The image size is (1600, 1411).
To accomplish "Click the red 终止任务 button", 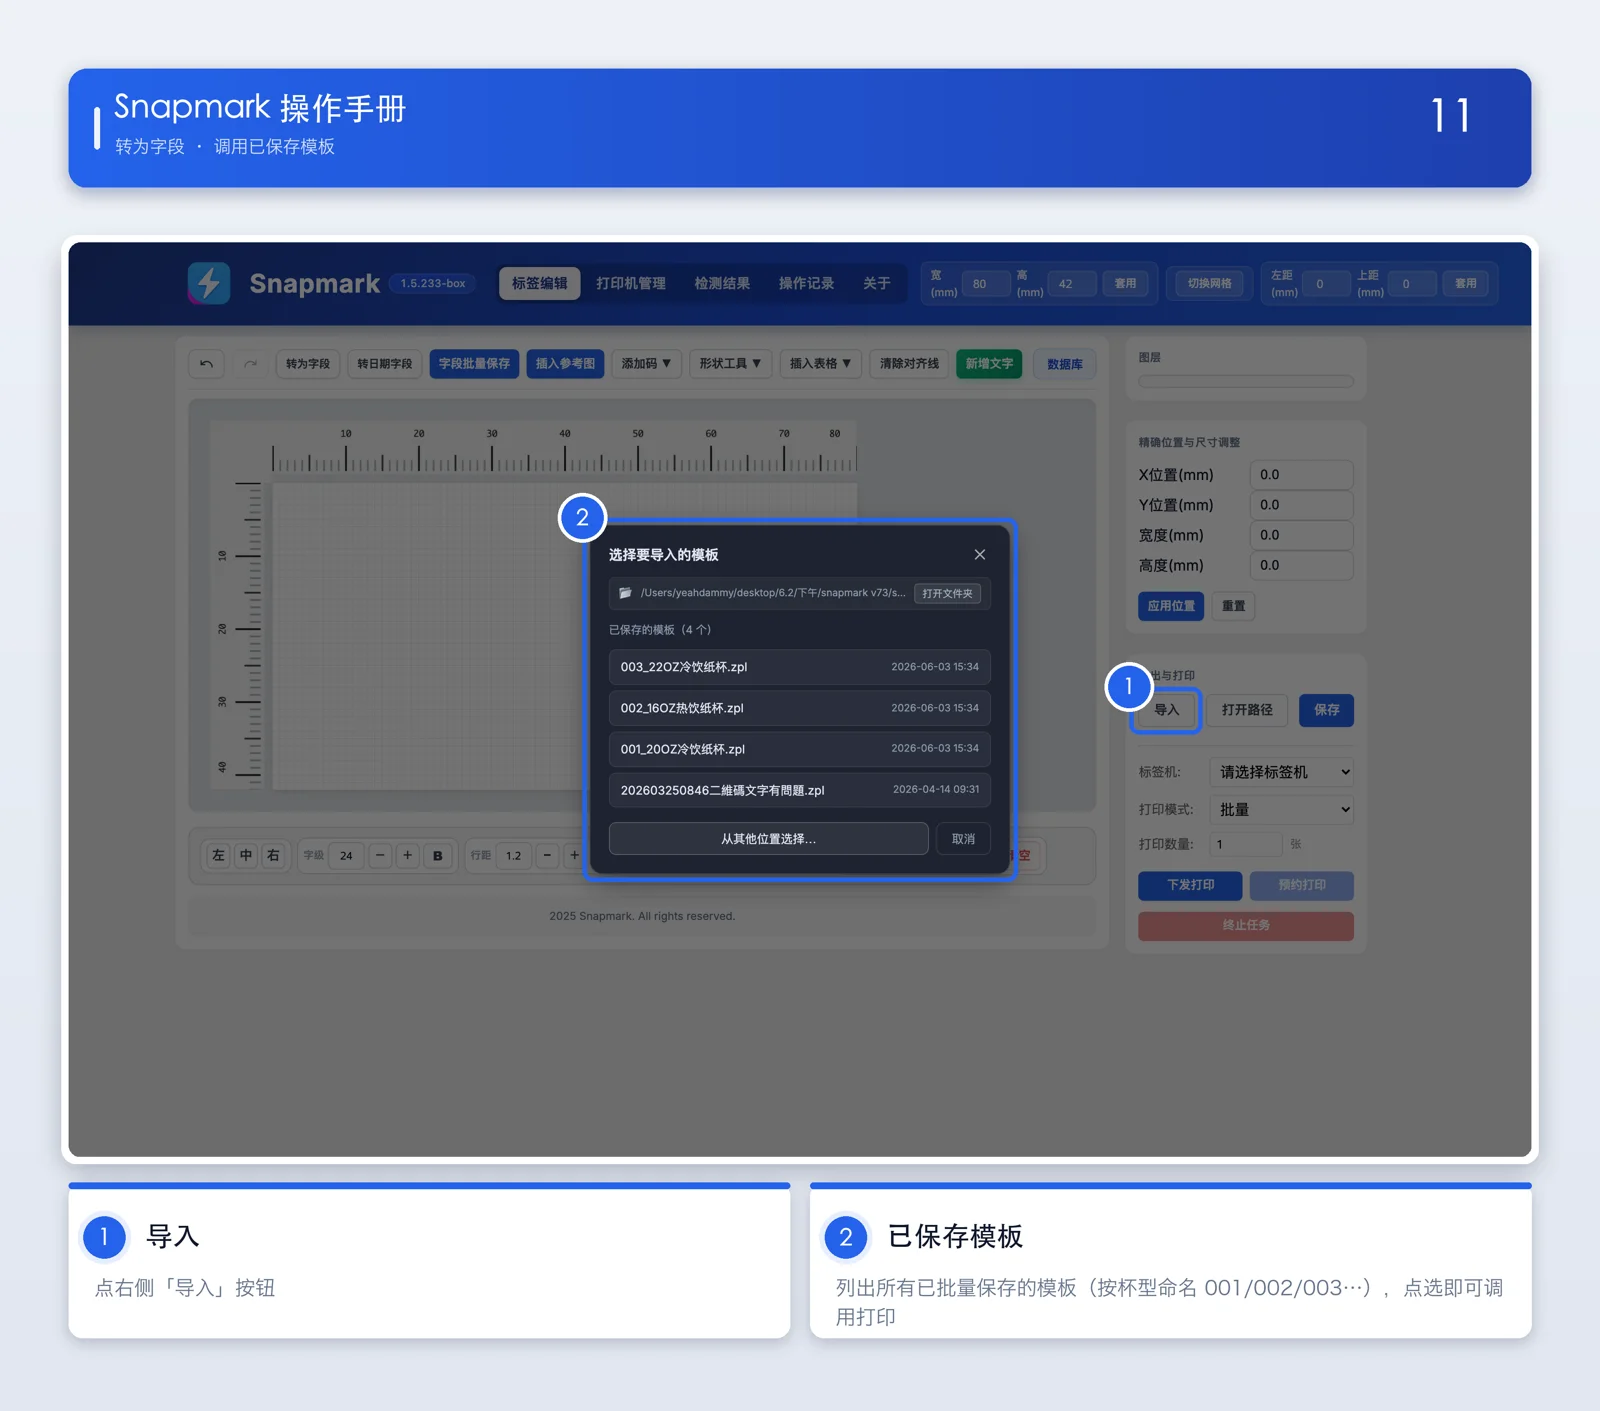I will 1246,926.
